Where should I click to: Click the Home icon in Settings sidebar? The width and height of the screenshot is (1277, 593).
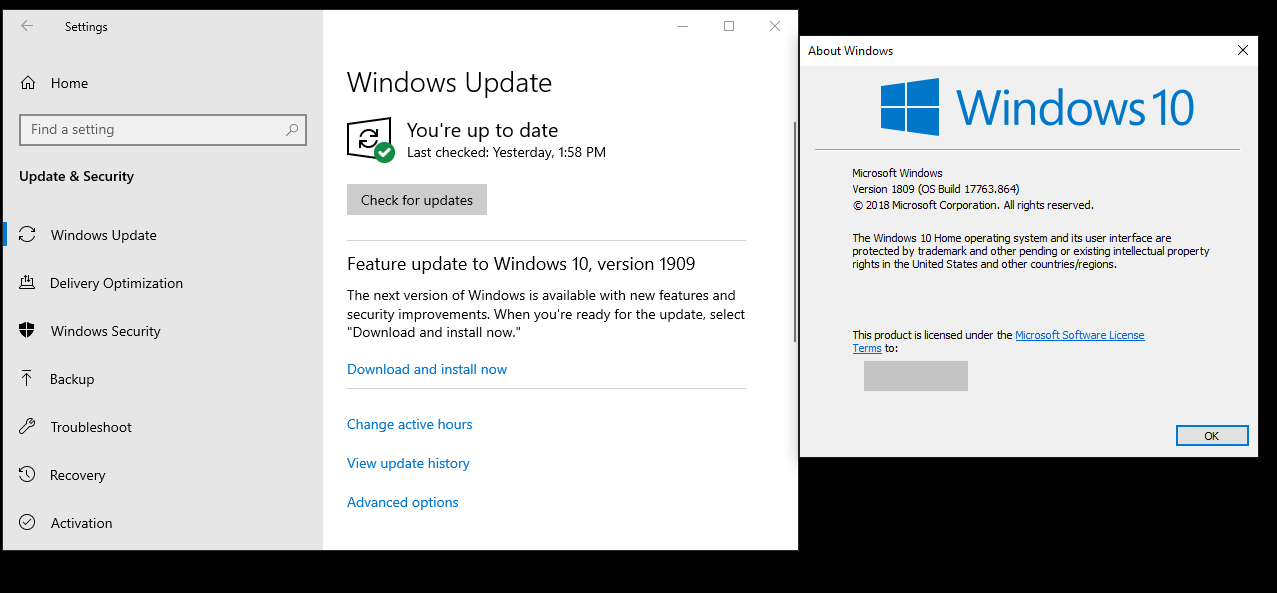pyautogui.click(x=28, y=83)
